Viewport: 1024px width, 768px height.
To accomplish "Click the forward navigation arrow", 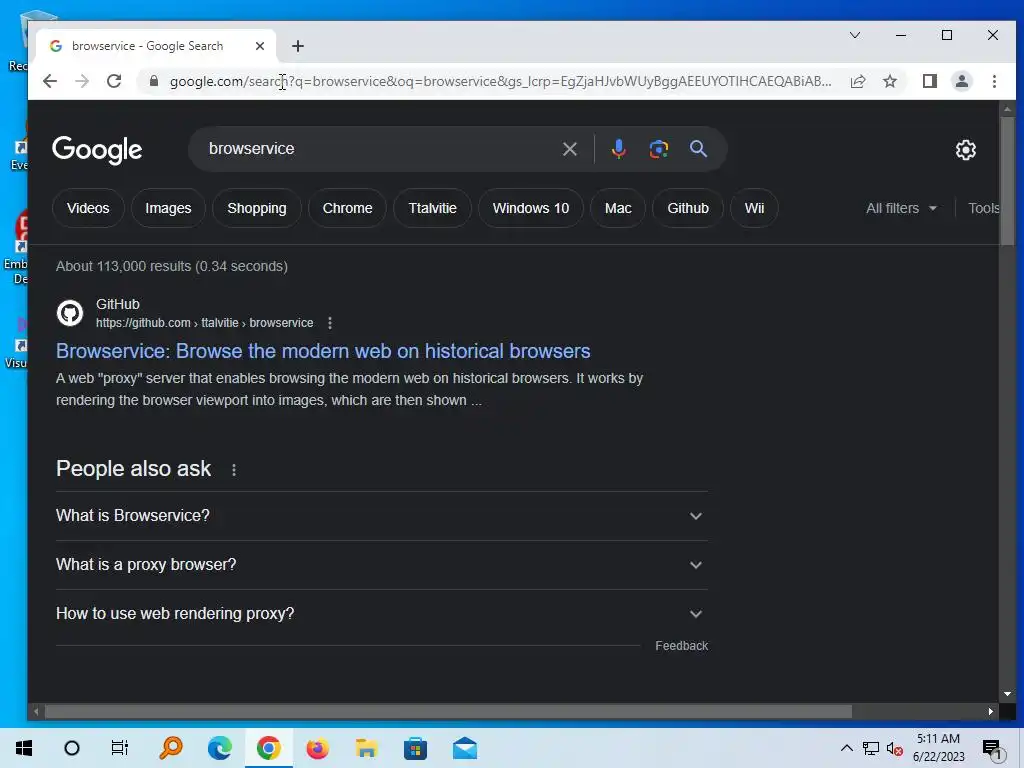I will pyautogui.click(x=82, y=81).
